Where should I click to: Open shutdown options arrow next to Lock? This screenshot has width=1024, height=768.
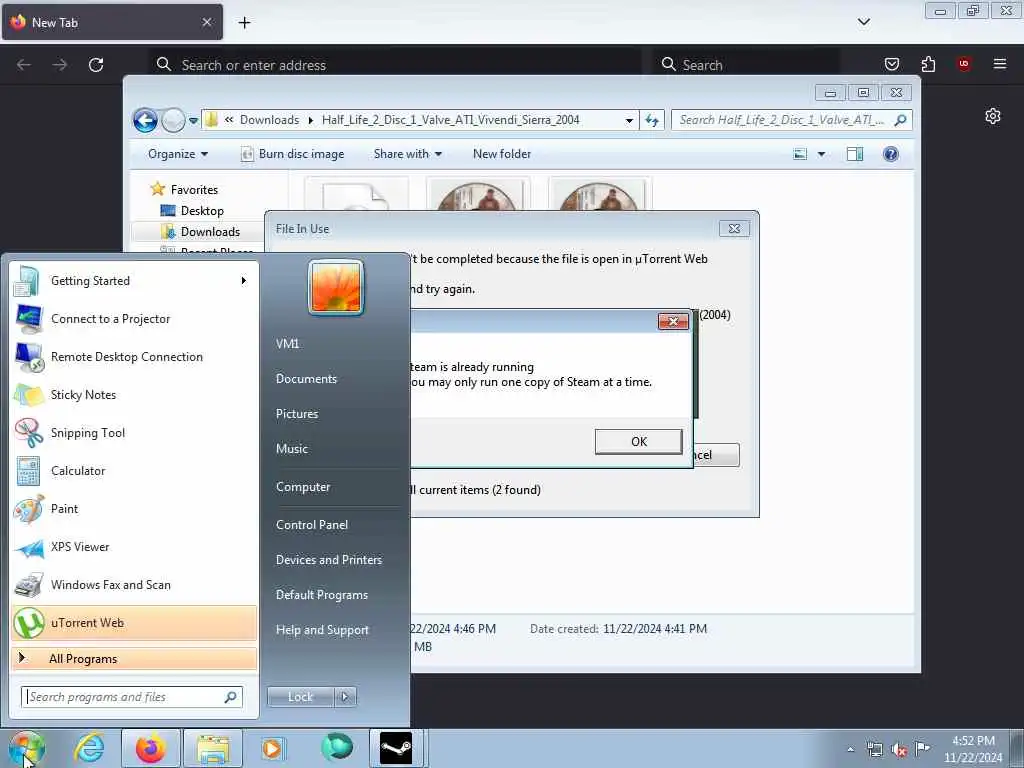coord(345,697)
